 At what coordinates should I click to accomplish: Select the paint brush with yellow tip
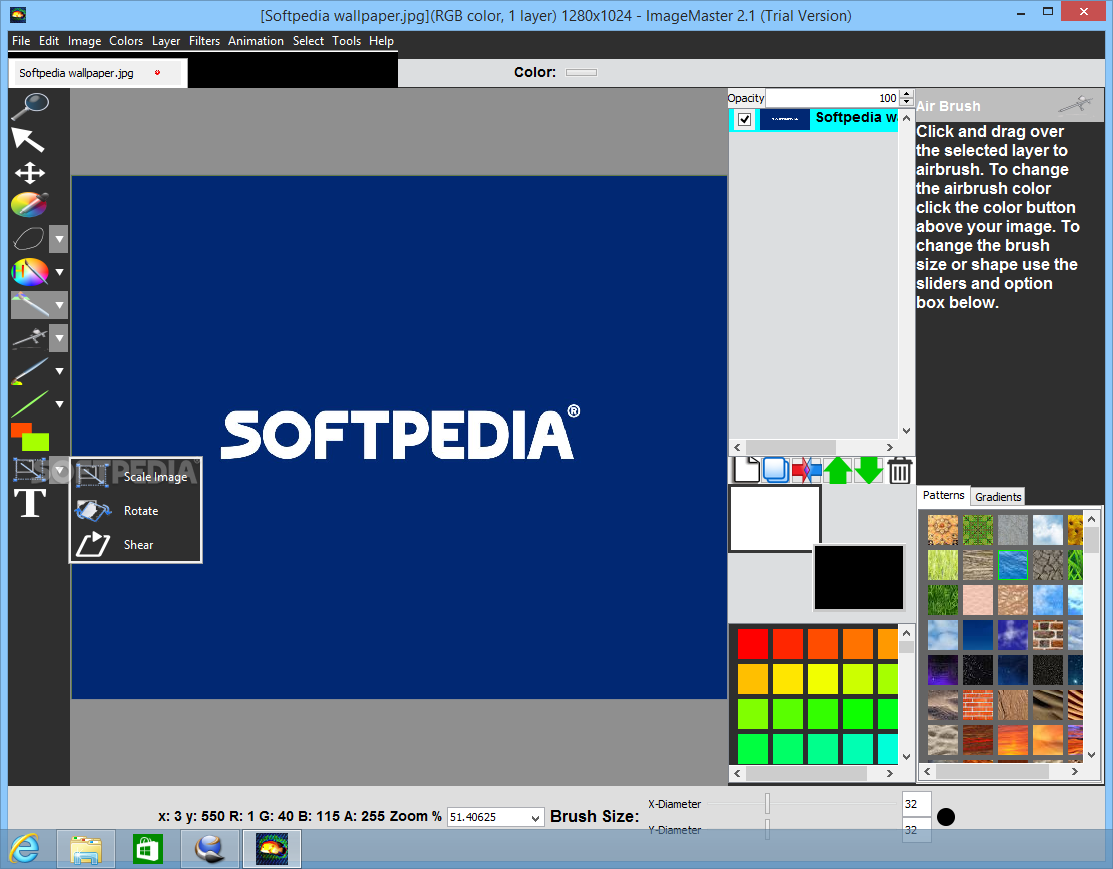pos(30,371)
